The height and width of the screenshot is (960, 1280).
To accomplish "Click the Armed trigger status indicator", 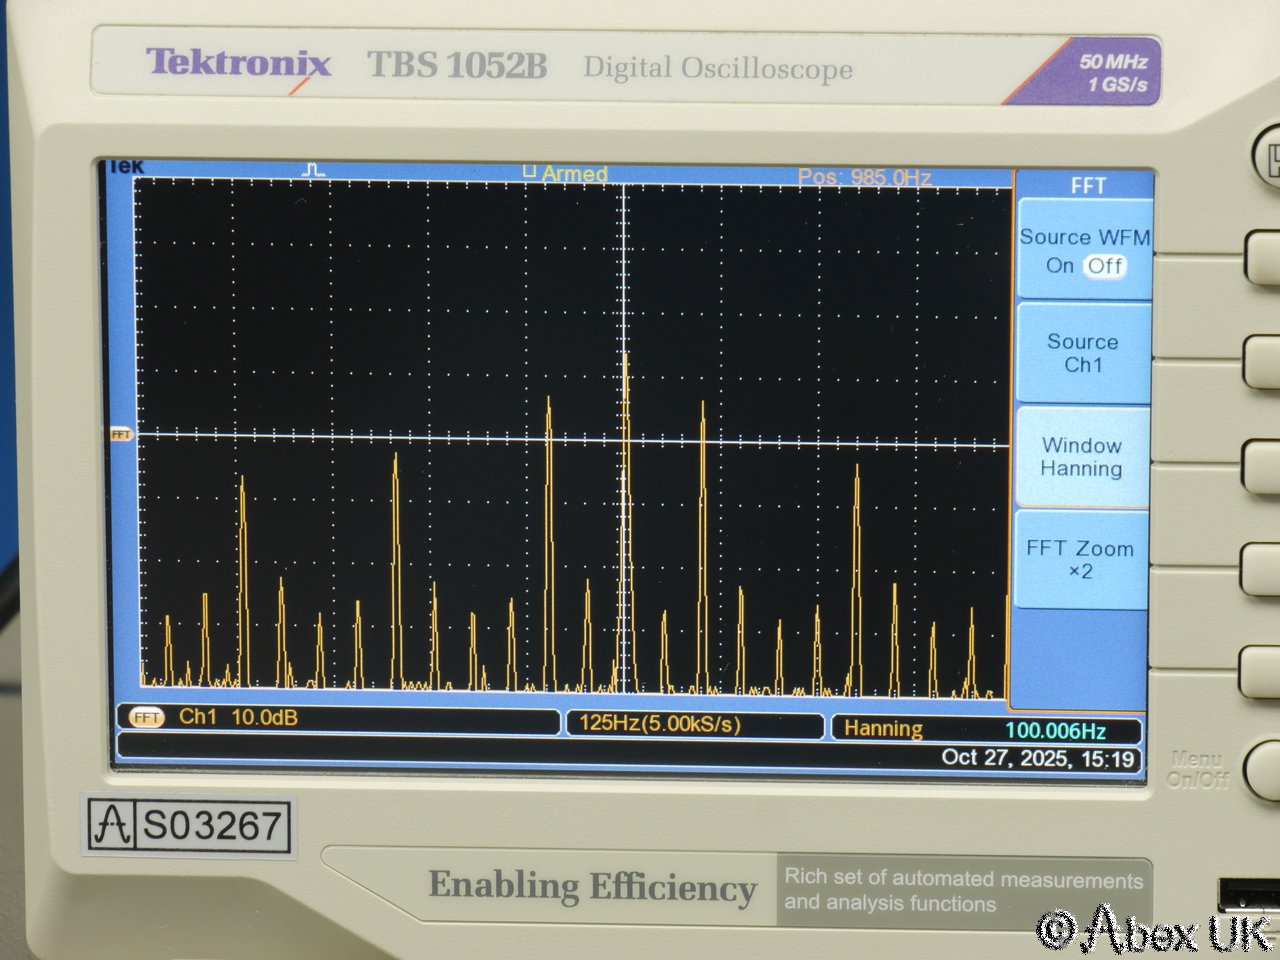I will tap(566, 173).
